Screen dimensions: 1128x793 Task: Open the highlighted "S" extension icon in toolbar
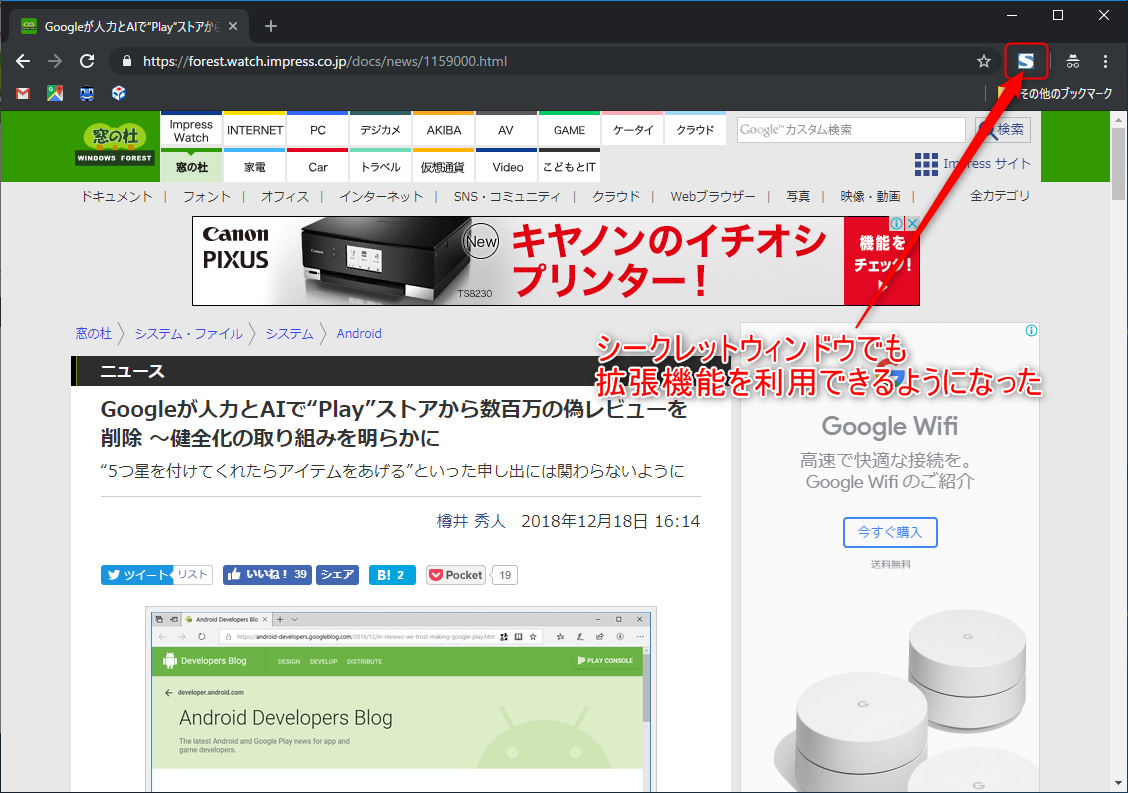[1026, 61]
